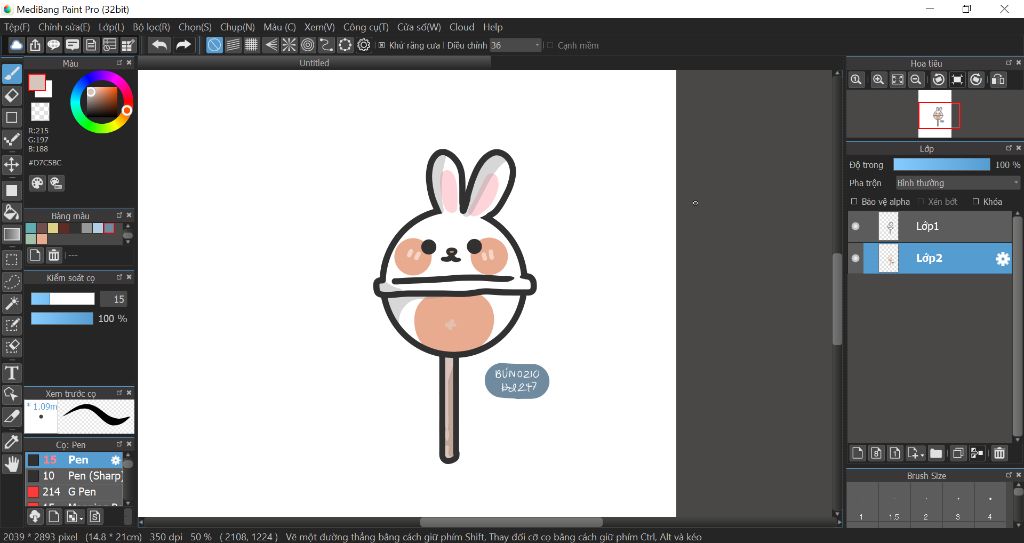Open Pen brush settings gear
The height and width of the screenshot is (543, 1024).
(x=116, y=460)
